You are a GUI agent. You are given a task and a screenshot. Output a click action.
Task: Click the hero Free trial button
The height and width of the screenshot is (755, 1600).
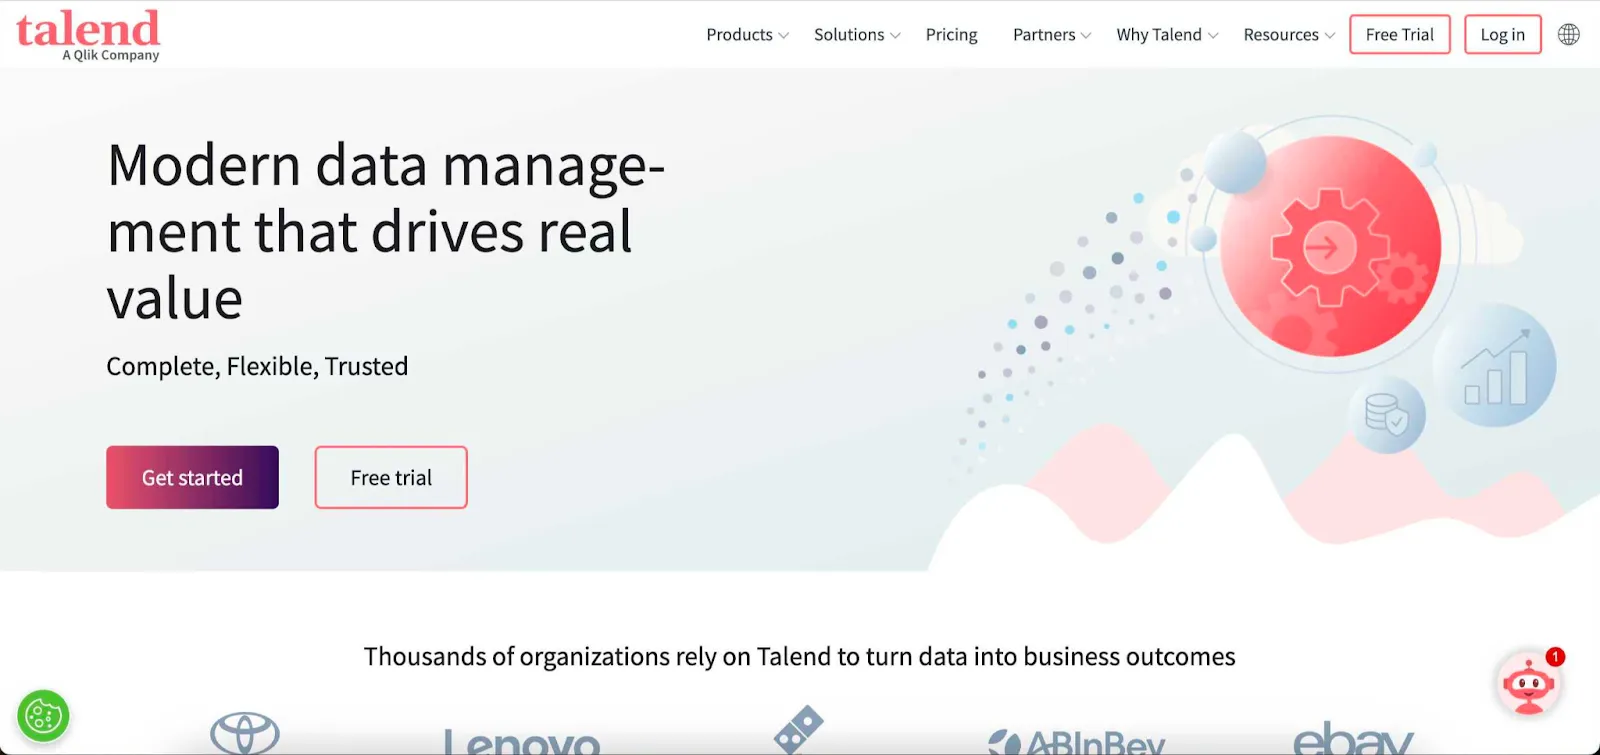pos(391,477)
